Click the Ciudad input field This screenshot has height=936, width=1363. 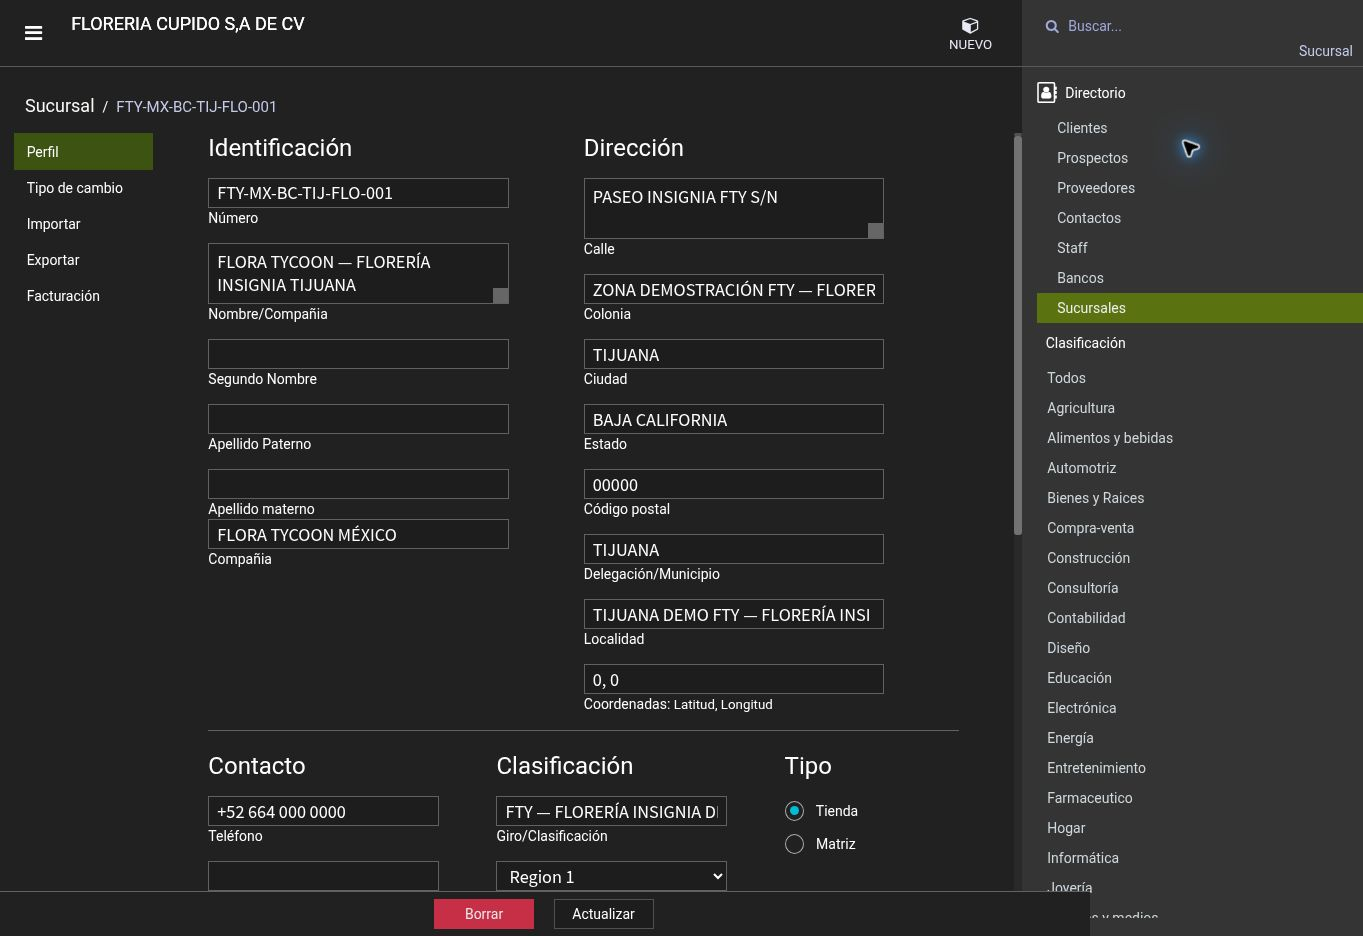733,354
